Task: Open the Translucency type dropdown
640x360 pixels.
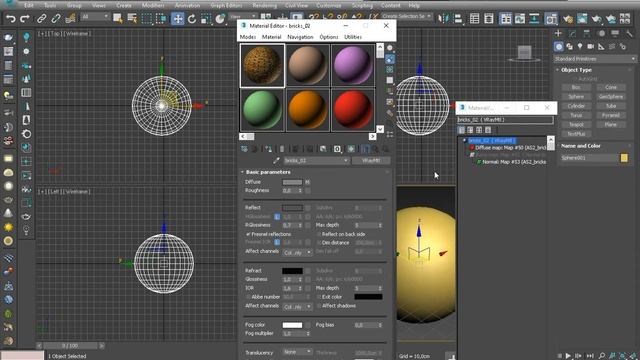Action: tap(297, 352)
